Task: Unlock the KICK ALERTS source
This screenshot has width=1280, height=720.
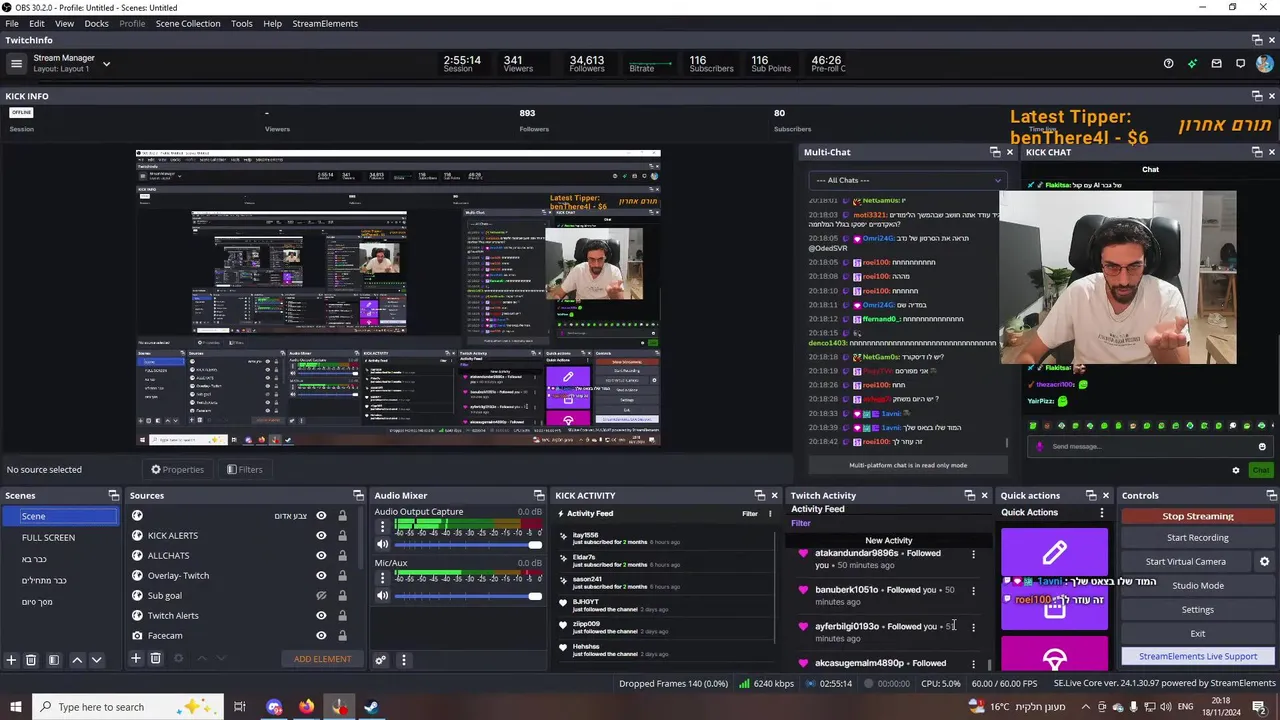Action: 342,536
